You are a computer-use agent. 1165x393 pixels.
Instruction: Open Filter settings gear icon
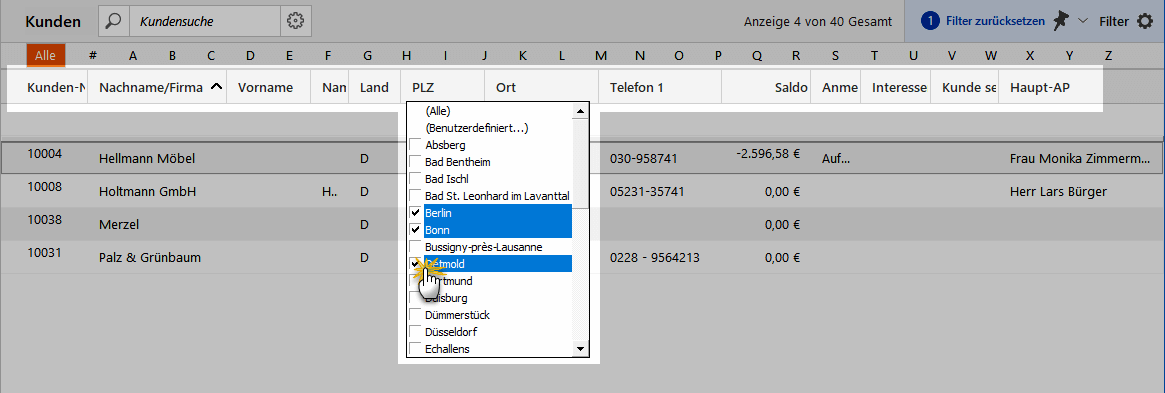1145,22
